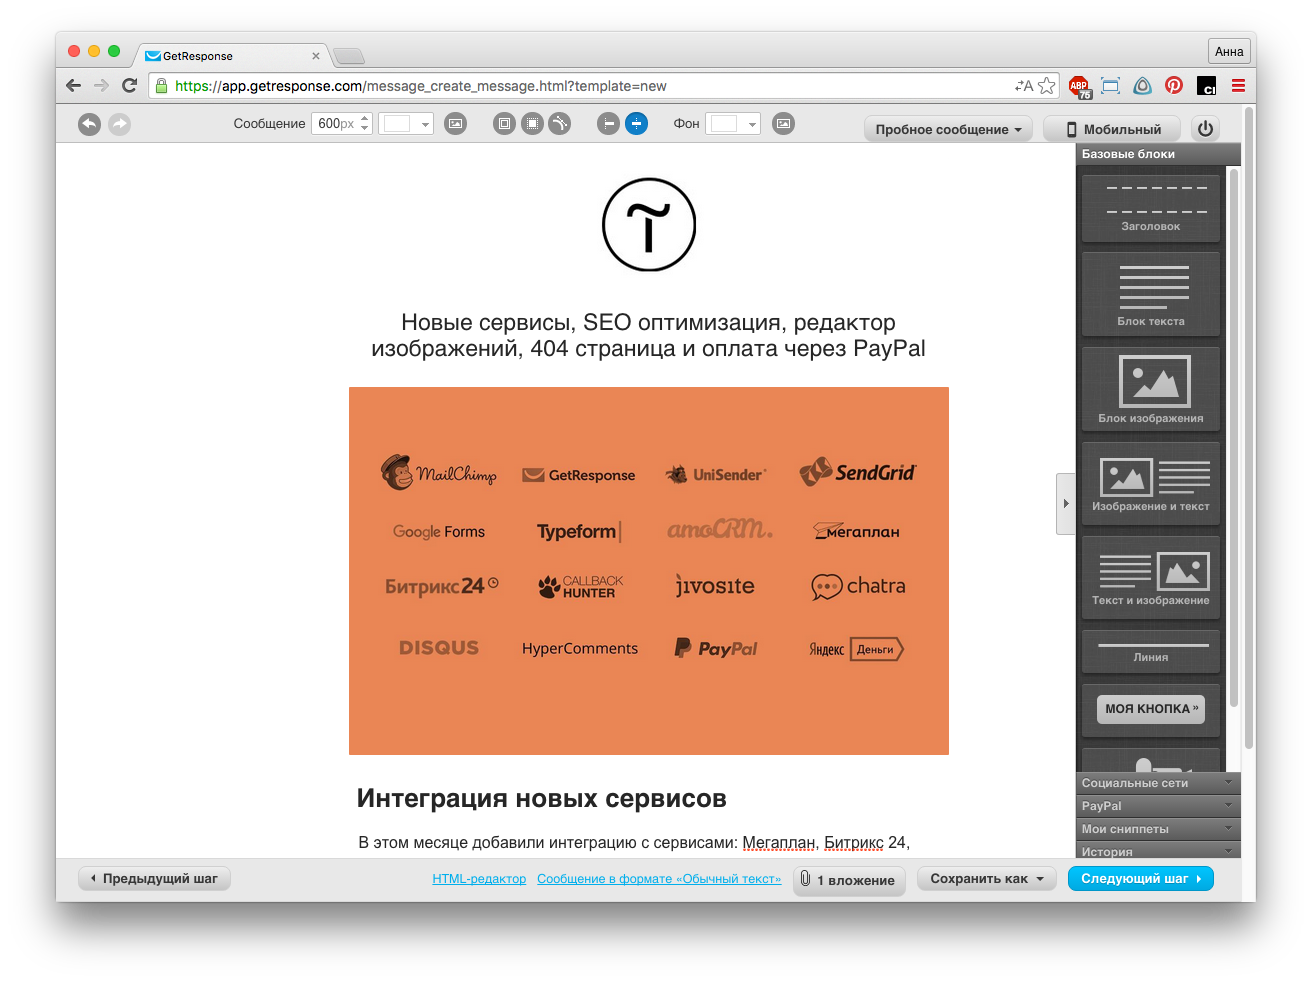Toggle left alignment gray button
Viewport: 1312px width, 982px height.
607,124
